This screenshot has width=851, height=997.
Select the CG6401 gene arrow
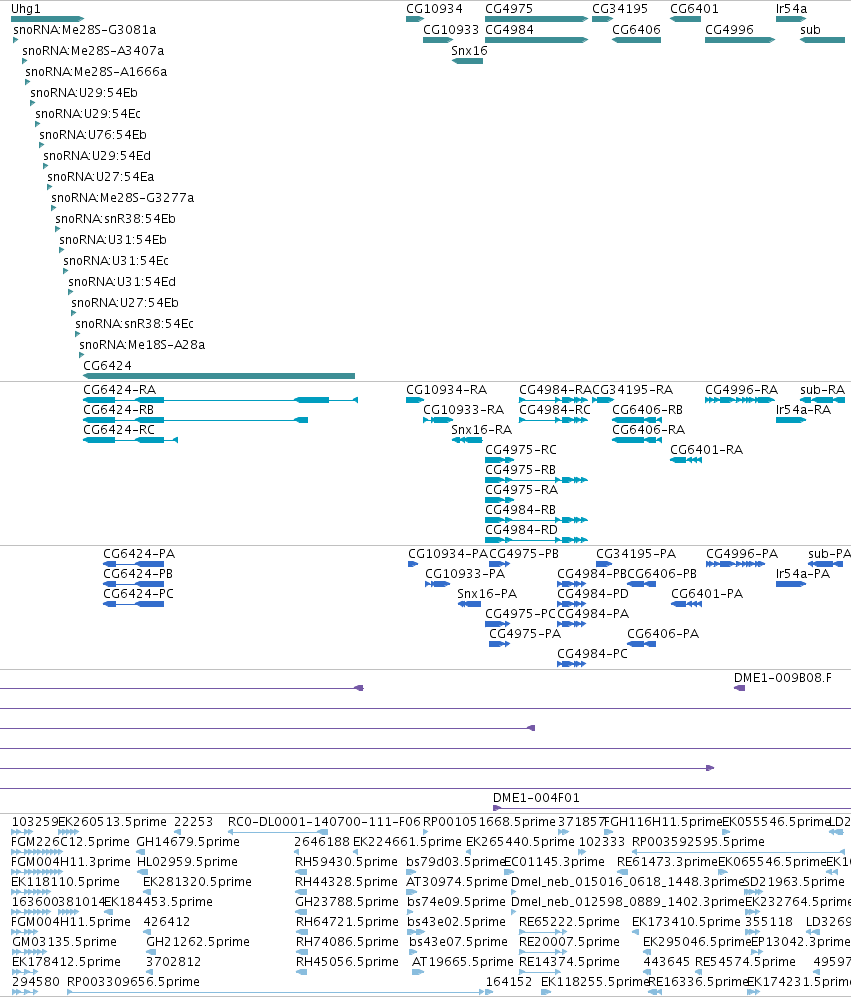pos(685,19)
